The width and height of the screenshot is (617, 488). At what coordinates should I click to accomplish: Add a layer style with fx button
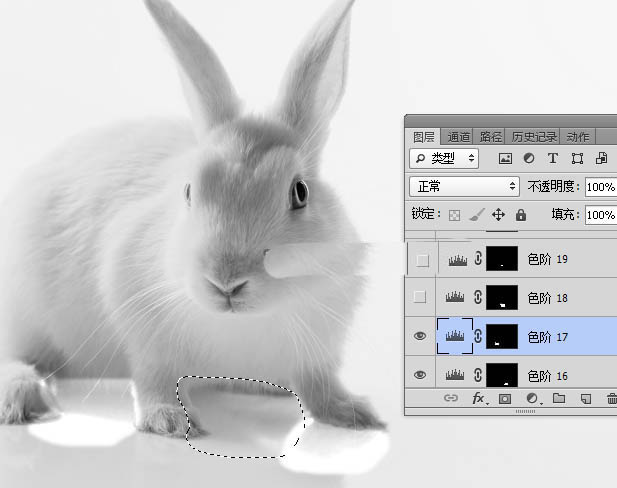pyautogui.click(x=478, y=399)
